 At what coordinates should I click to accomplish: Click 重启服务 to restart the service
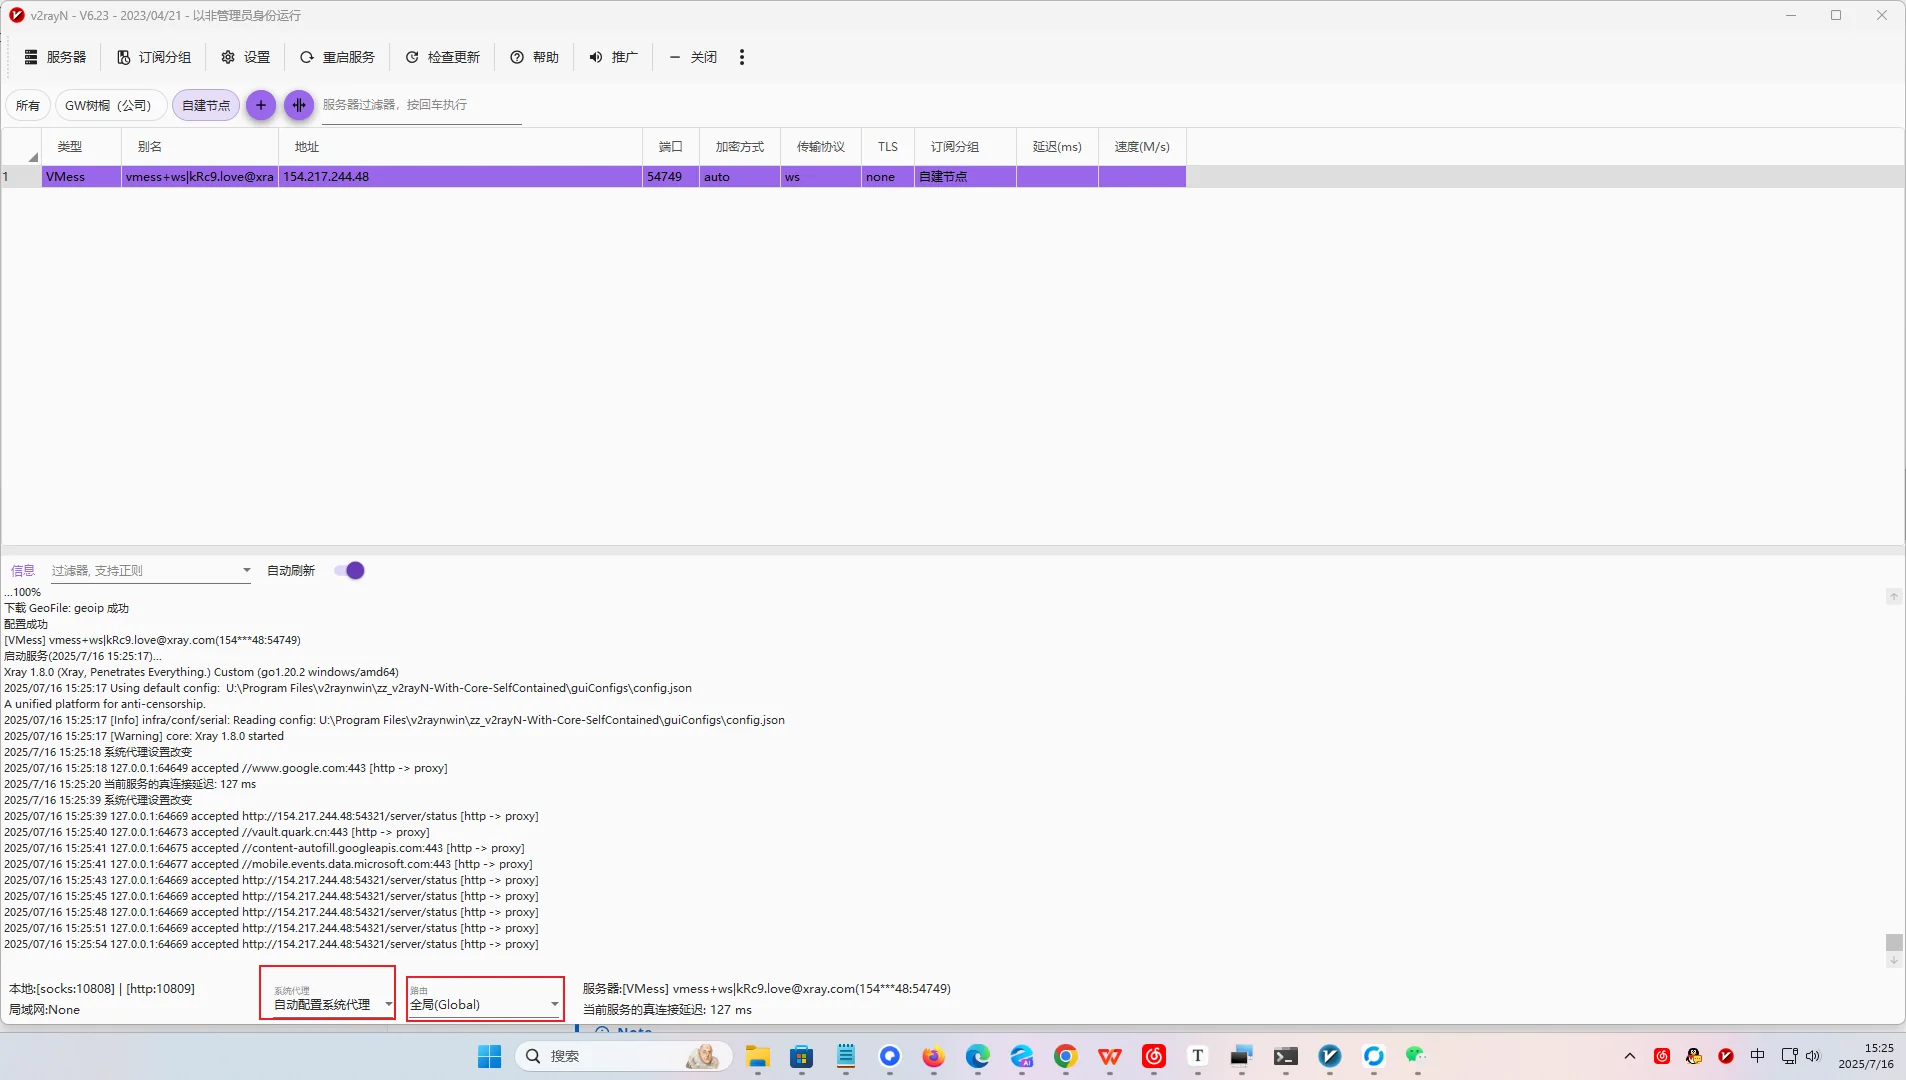pos(337,57)
